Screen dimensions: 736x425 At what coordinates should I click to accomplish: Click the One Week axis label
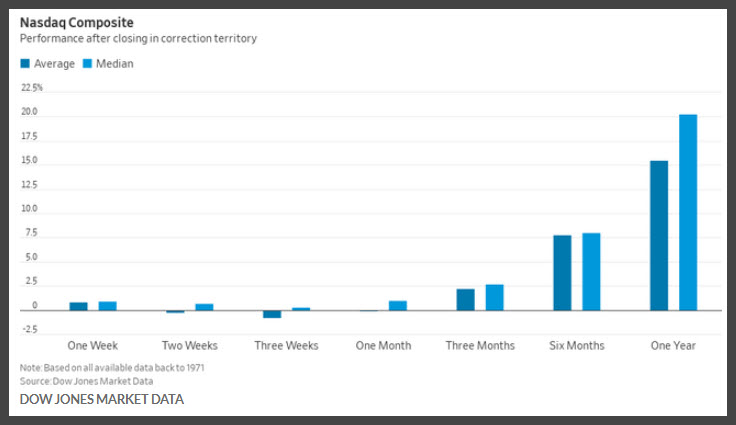pyautogui.click(x=92, y=346)
